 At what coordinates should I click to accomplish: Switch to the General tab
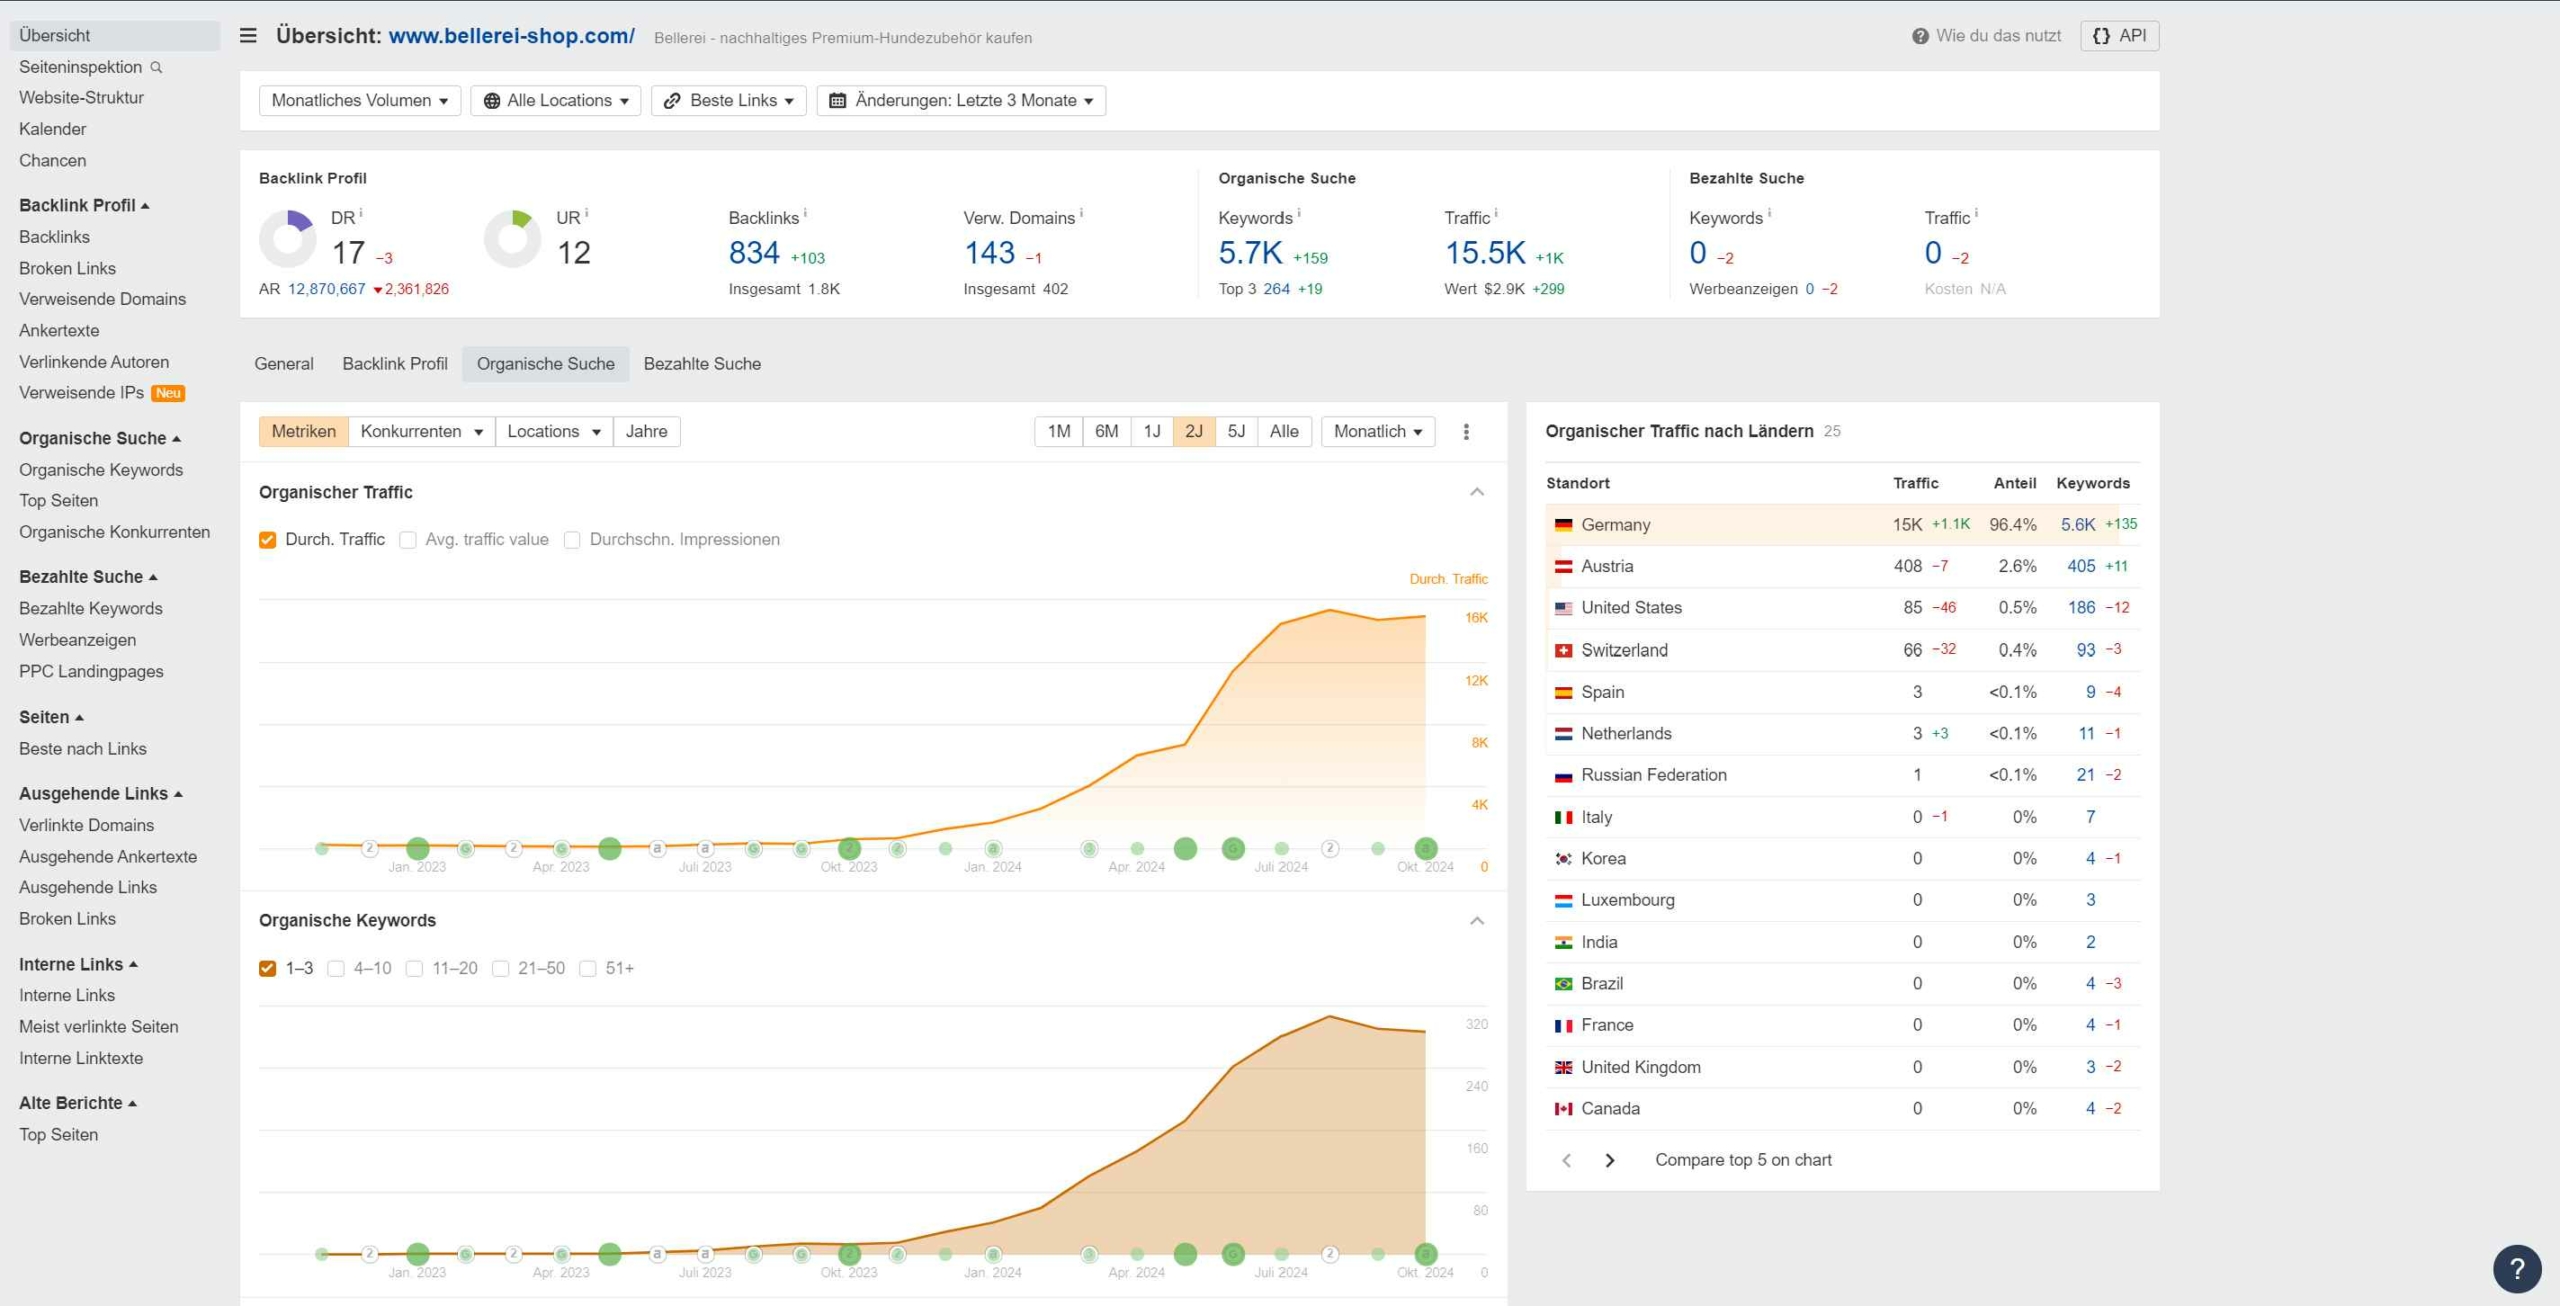click(x=284, y=364)
